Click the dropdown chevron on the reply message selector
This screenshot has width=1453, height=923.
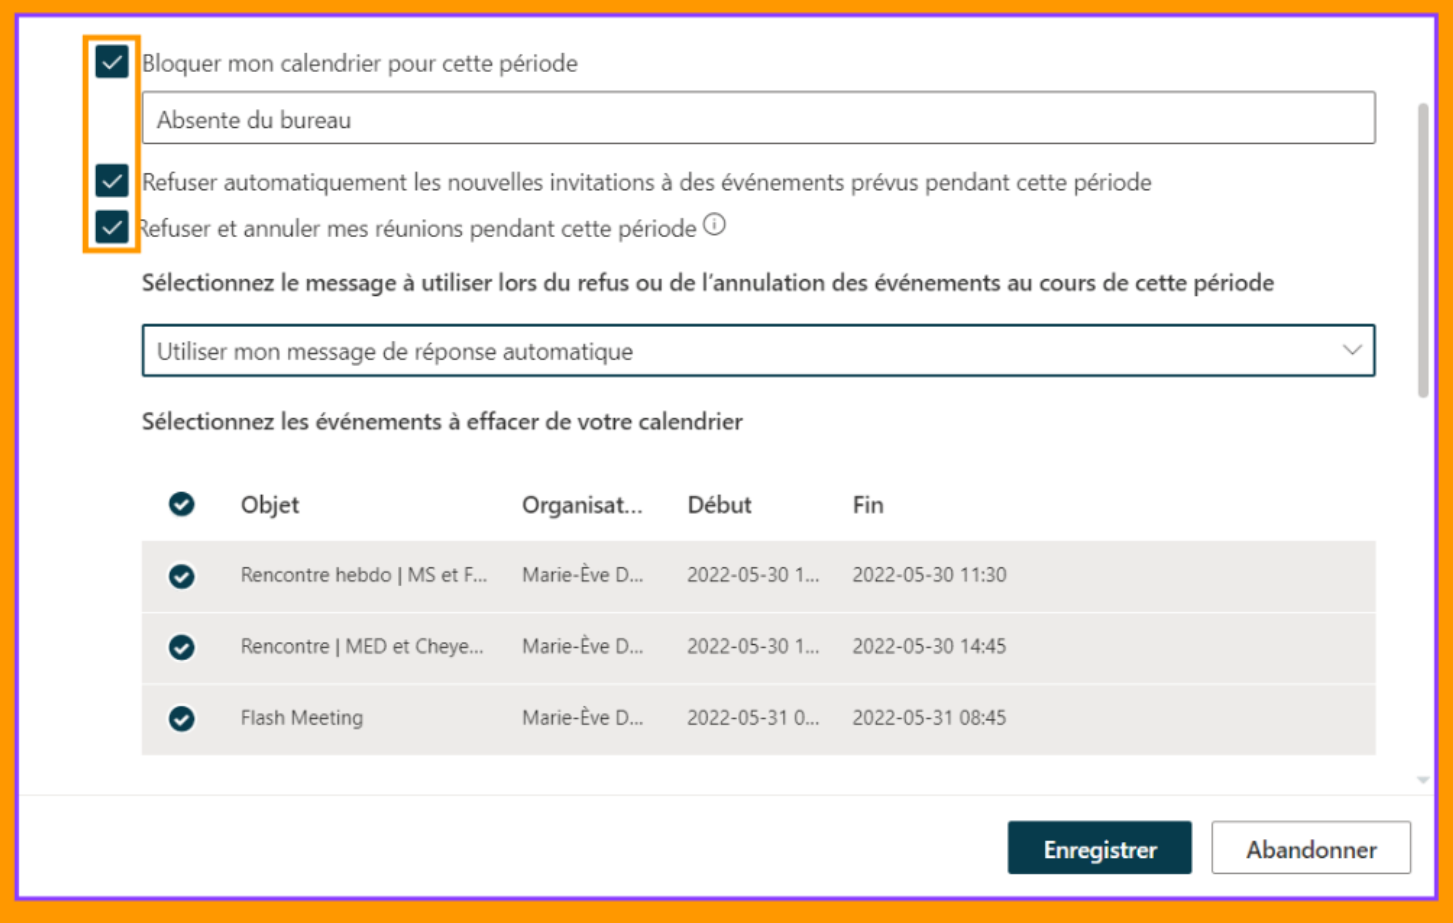(x=1351, y=351)
